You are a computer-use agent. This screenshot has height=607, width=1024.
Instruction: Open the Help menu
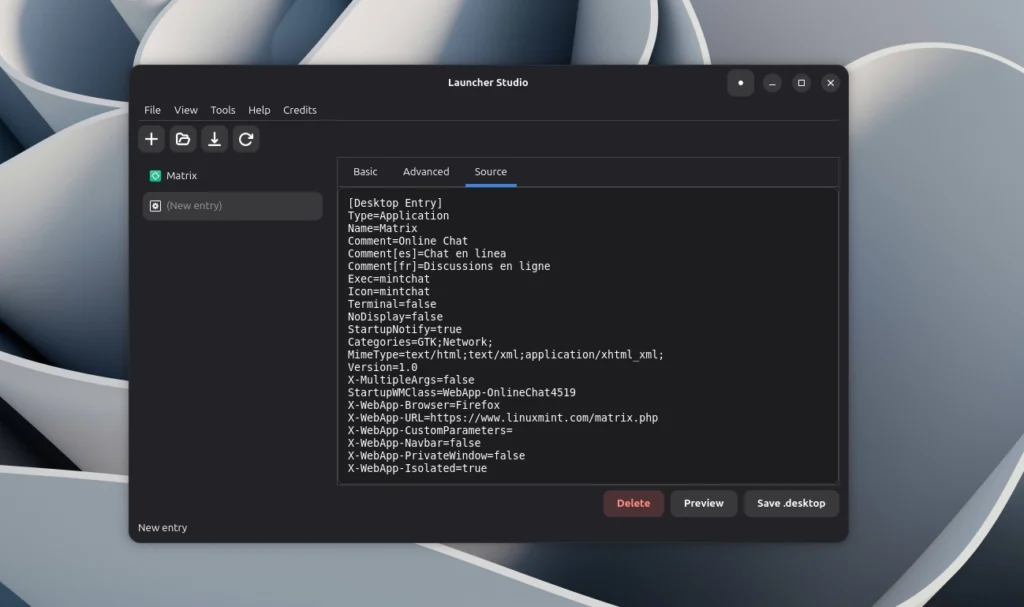[259, 110]
